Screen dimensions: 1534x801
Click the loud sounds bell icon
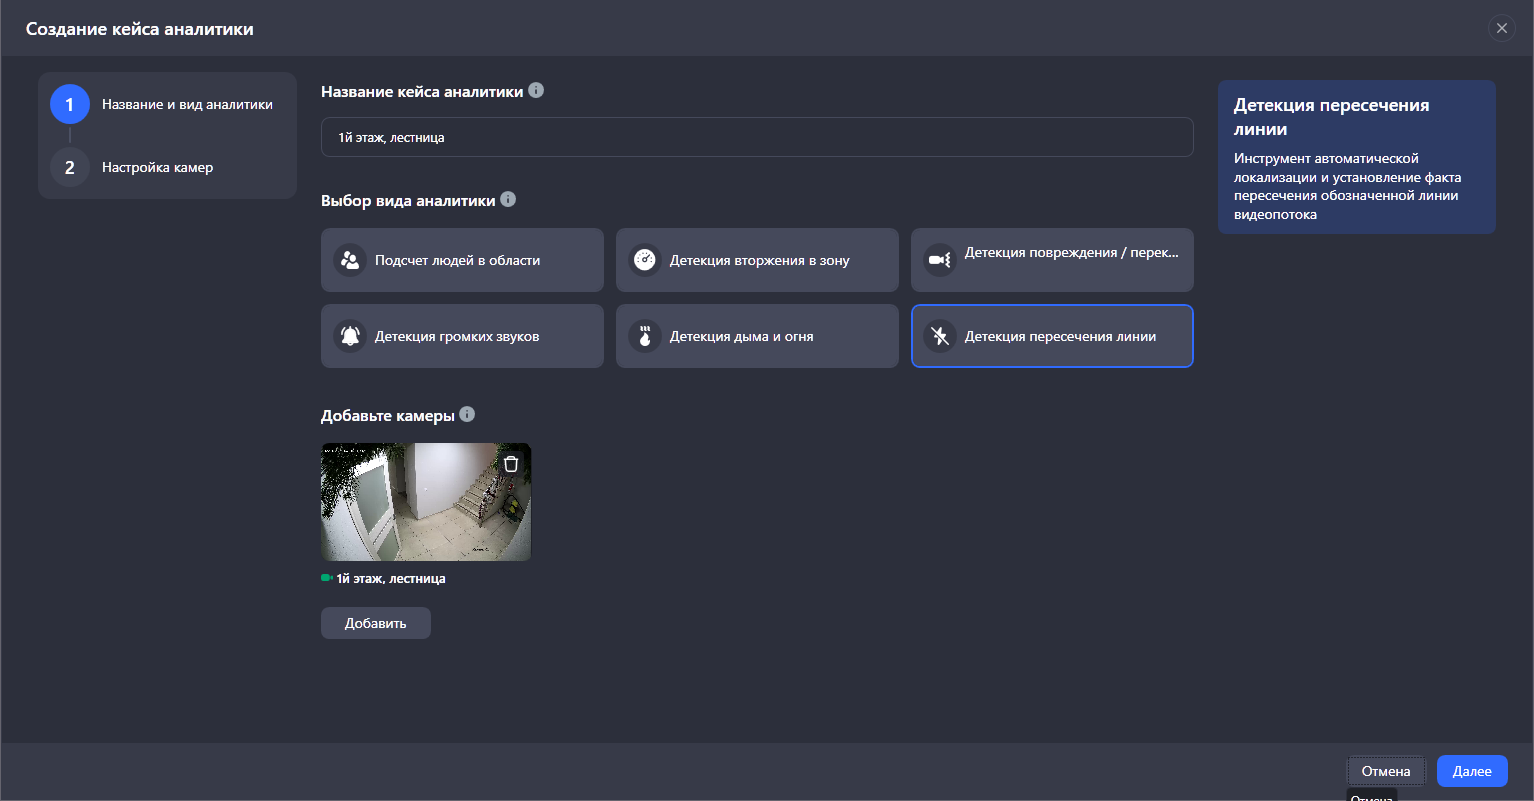point(350,336)
